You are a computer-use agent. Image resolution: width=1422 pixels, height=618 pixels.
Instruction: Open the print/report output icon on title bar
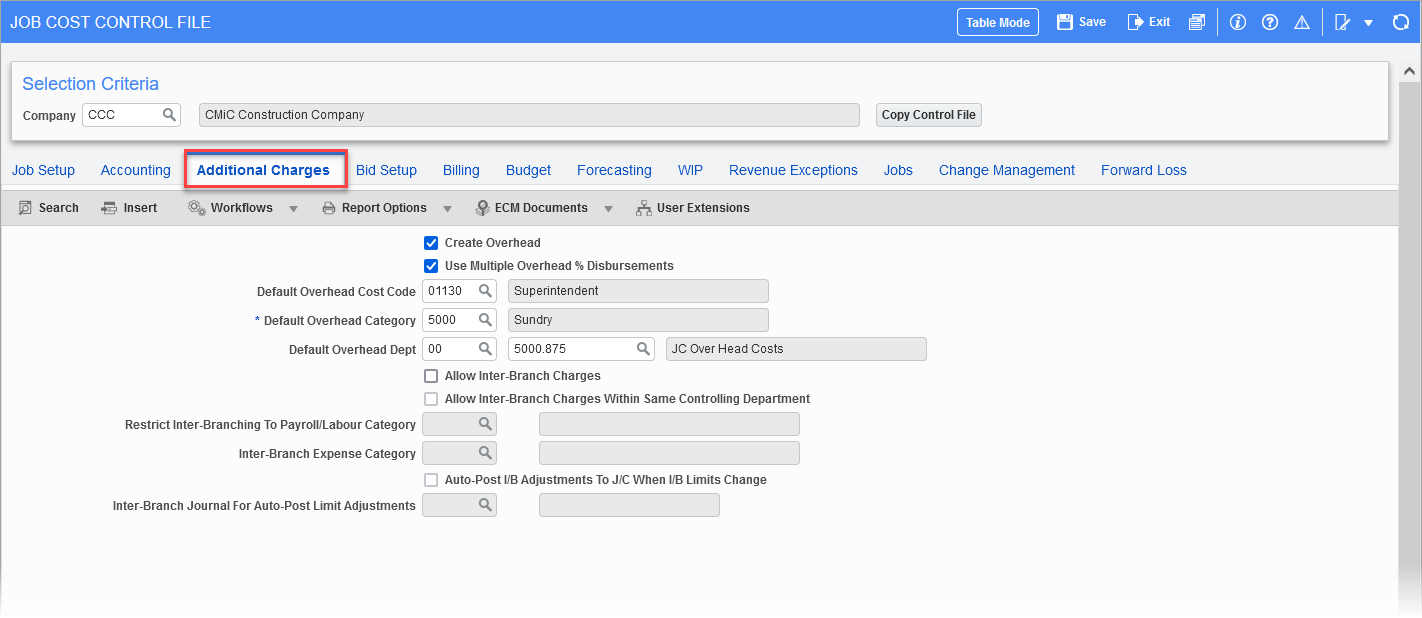coord(1197,21)
